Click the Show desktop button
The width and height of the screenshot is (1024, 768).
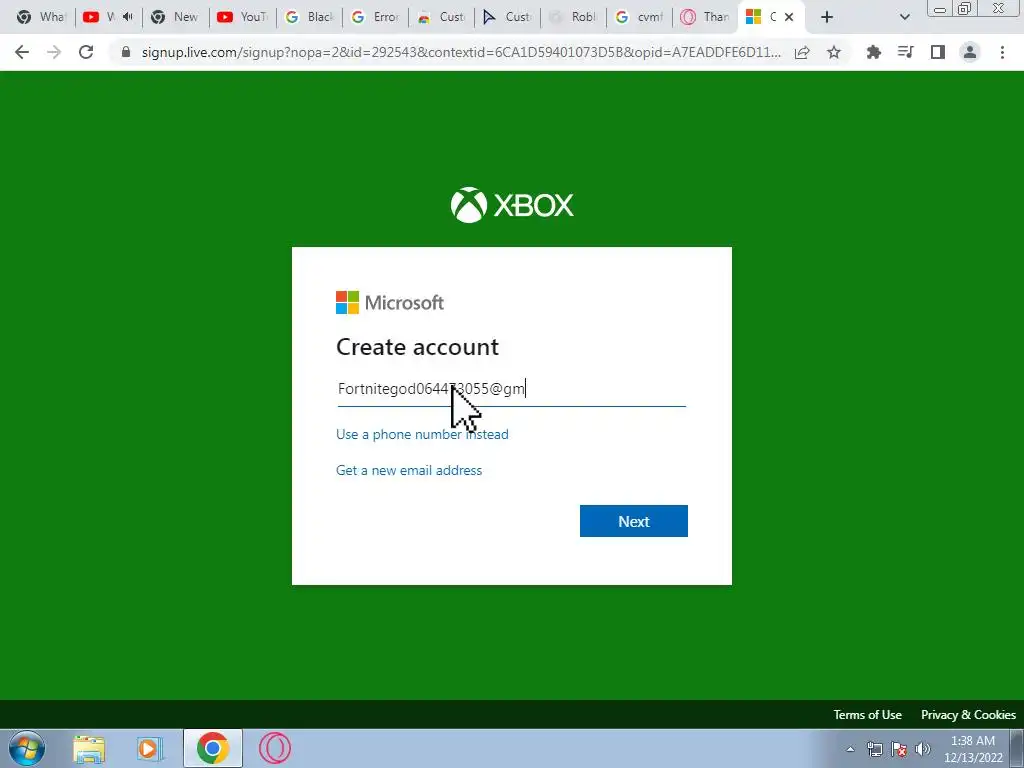(1017, 748)
